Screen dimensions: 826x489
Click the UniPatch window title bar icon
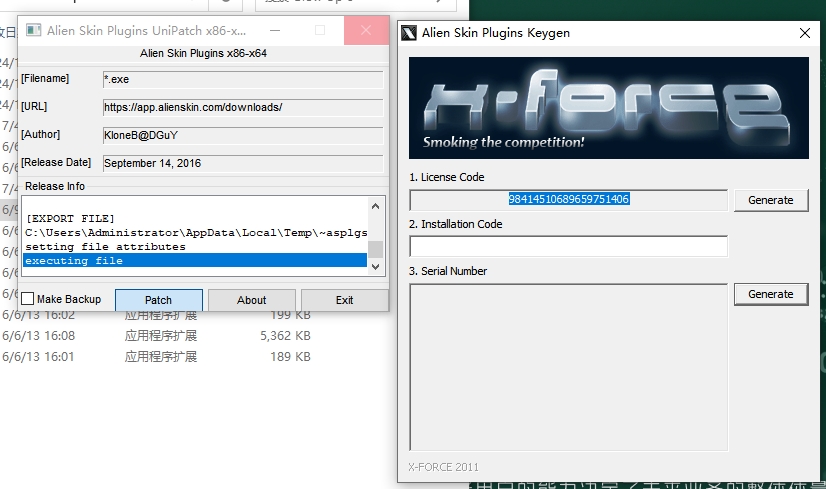[x=34, y=31]
